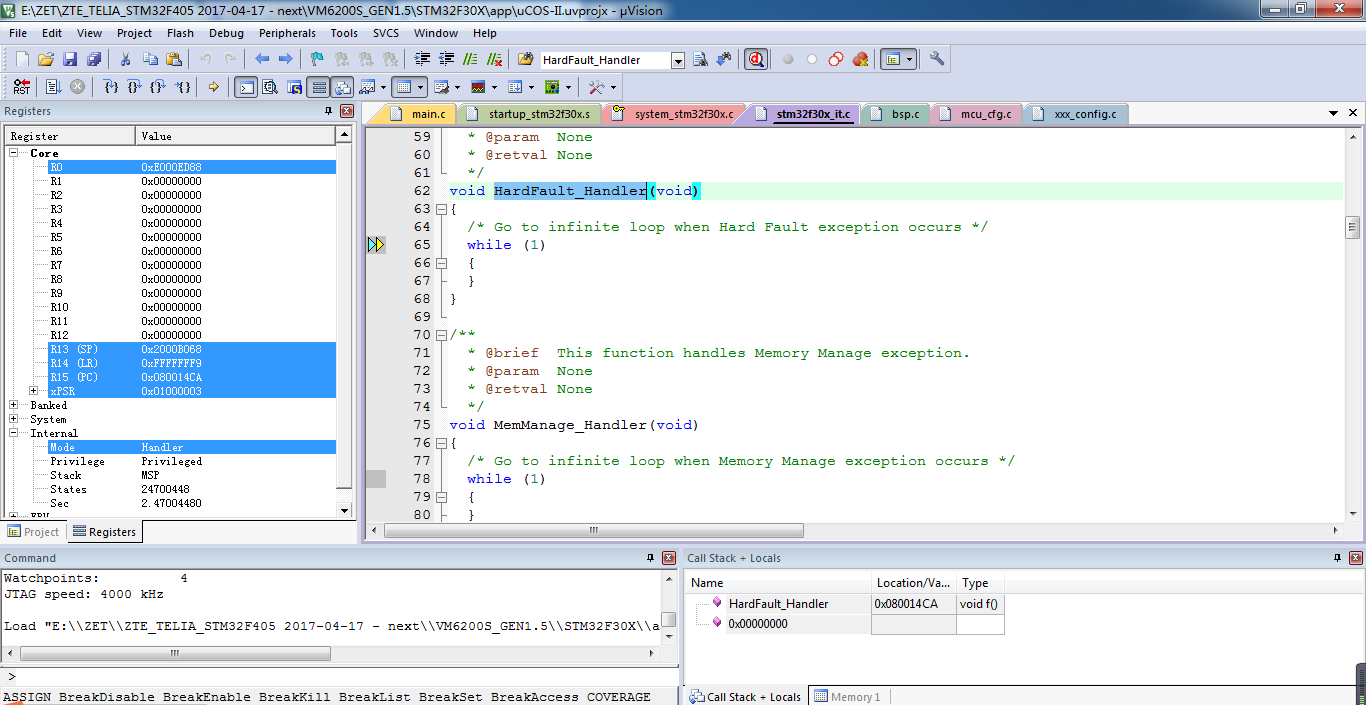Open a file with the folder icon

click(46, 59)
